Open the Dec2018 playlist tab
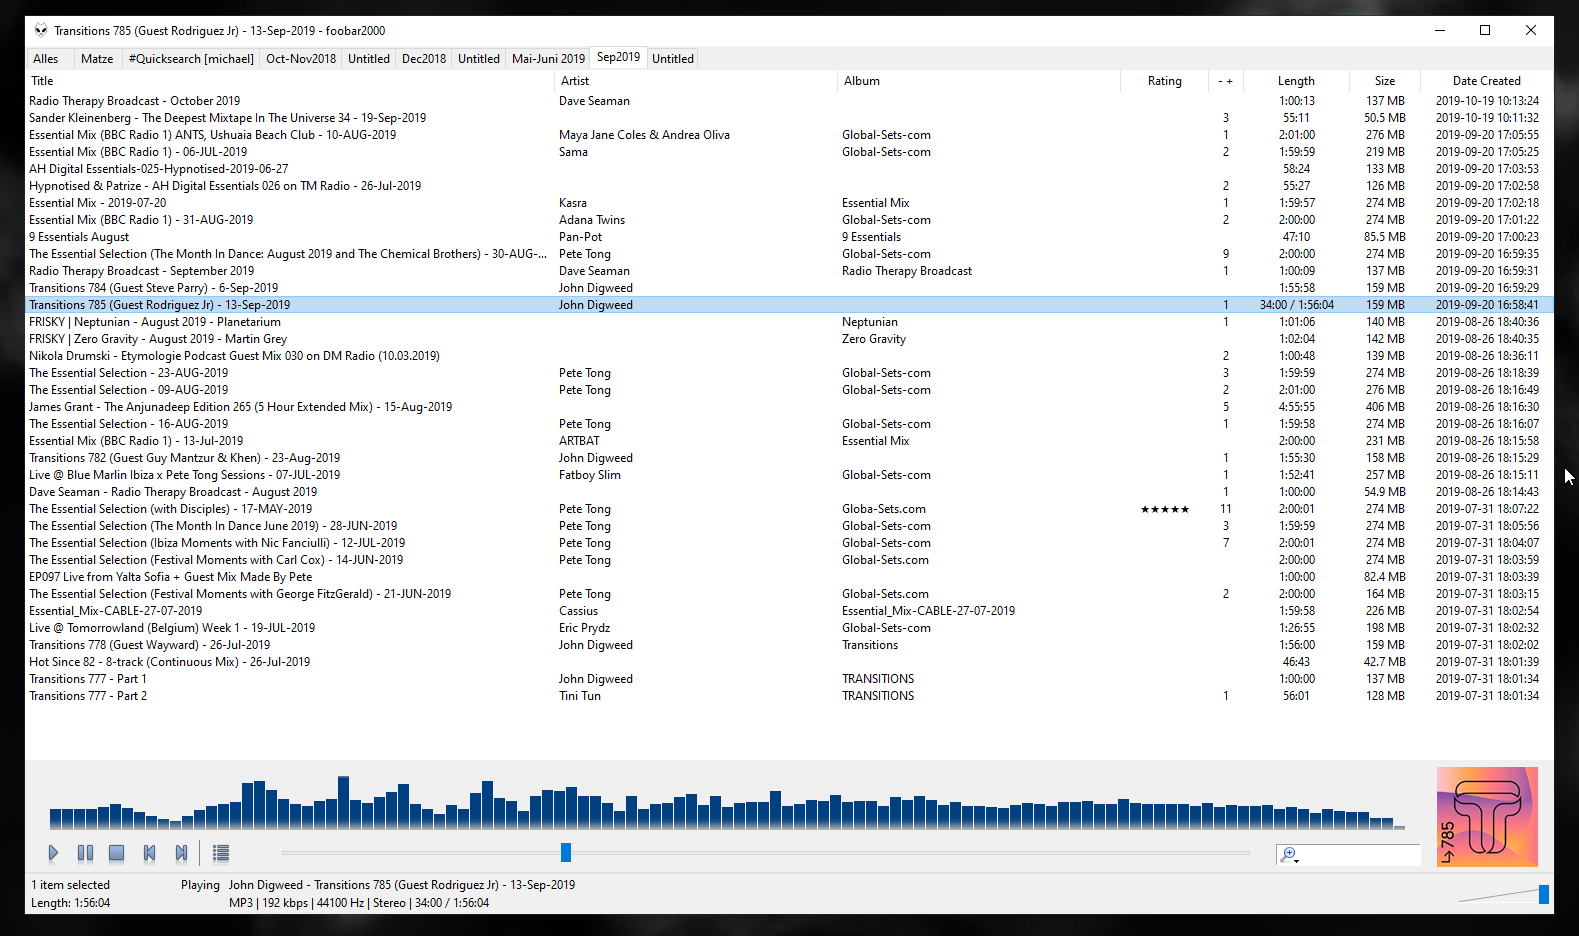Viewport: 1579px width, 936px height. click(424, 59)
